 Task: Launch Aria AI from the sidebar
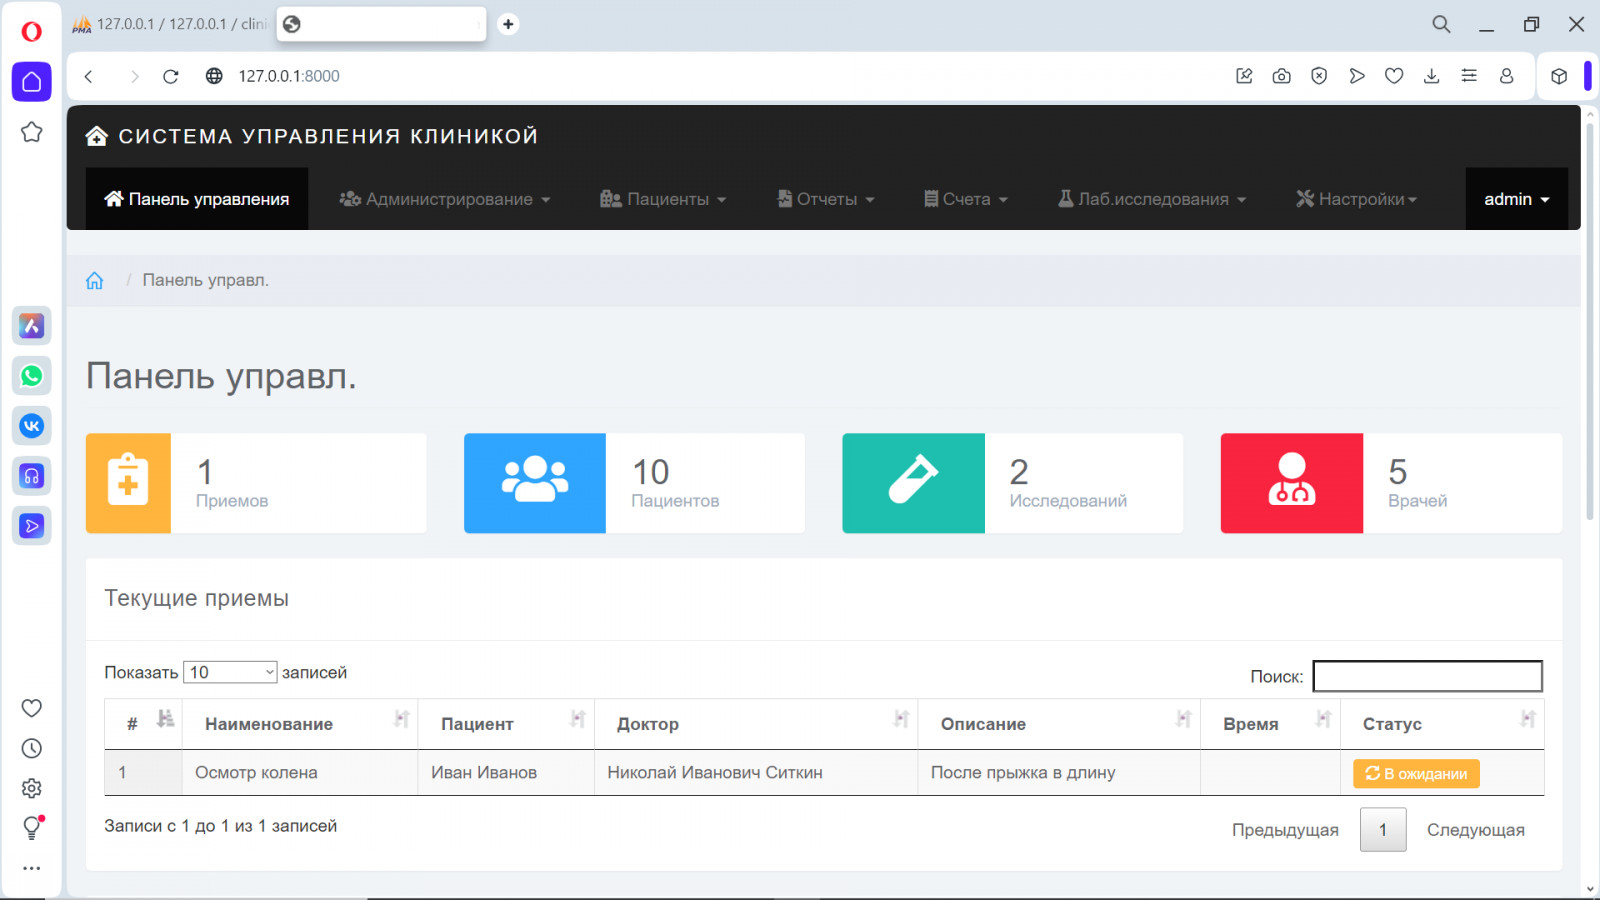(32, 326)
